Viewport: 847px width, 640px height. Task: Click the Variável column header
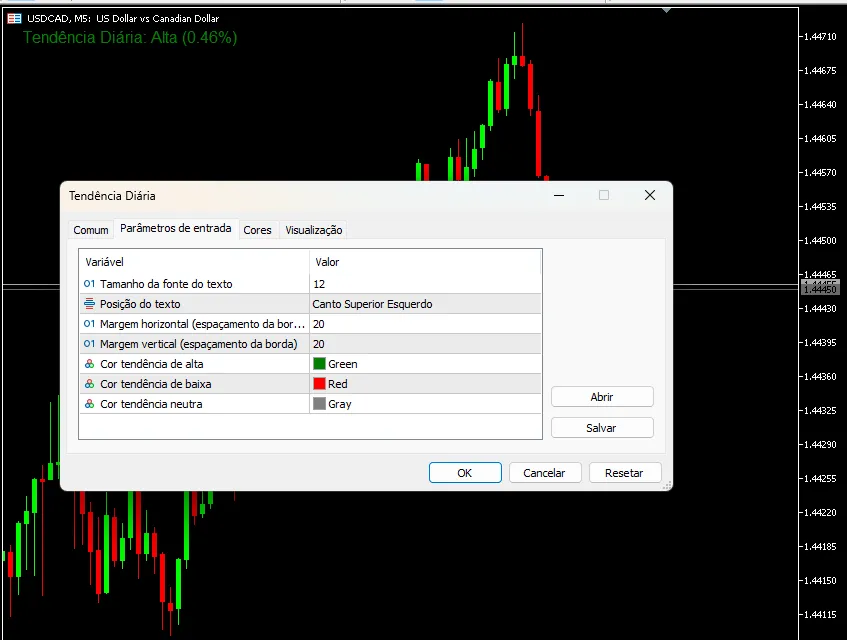coord(194,262)
